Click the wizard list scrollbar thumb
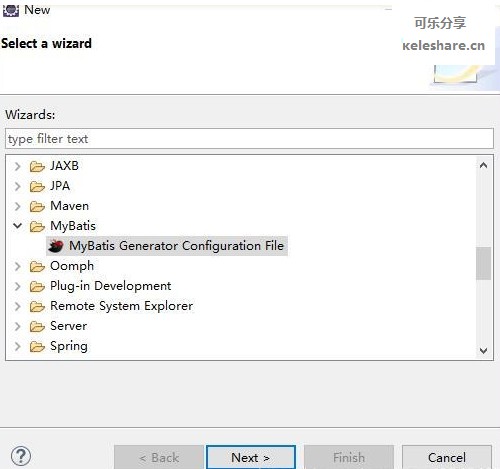 point(483,263)
